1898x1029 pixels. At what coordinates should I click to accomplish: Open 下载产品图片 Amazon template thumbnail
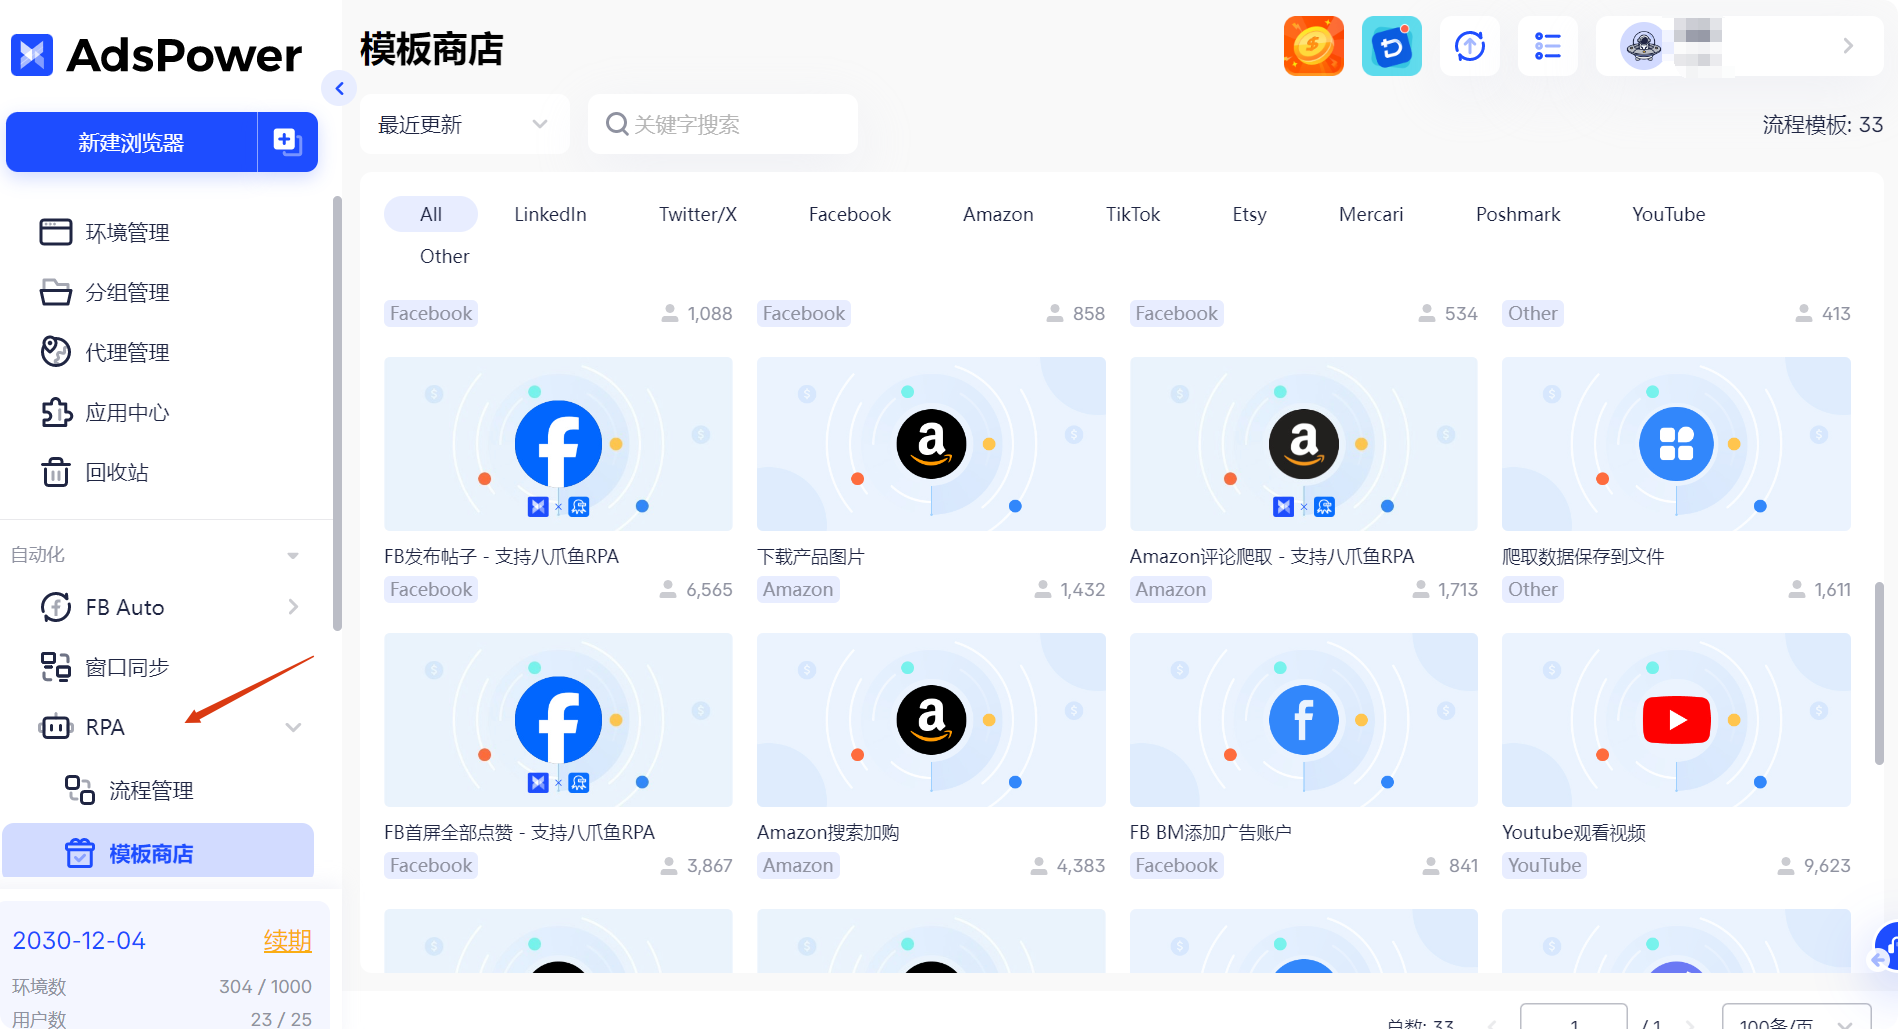coord(931,444)
